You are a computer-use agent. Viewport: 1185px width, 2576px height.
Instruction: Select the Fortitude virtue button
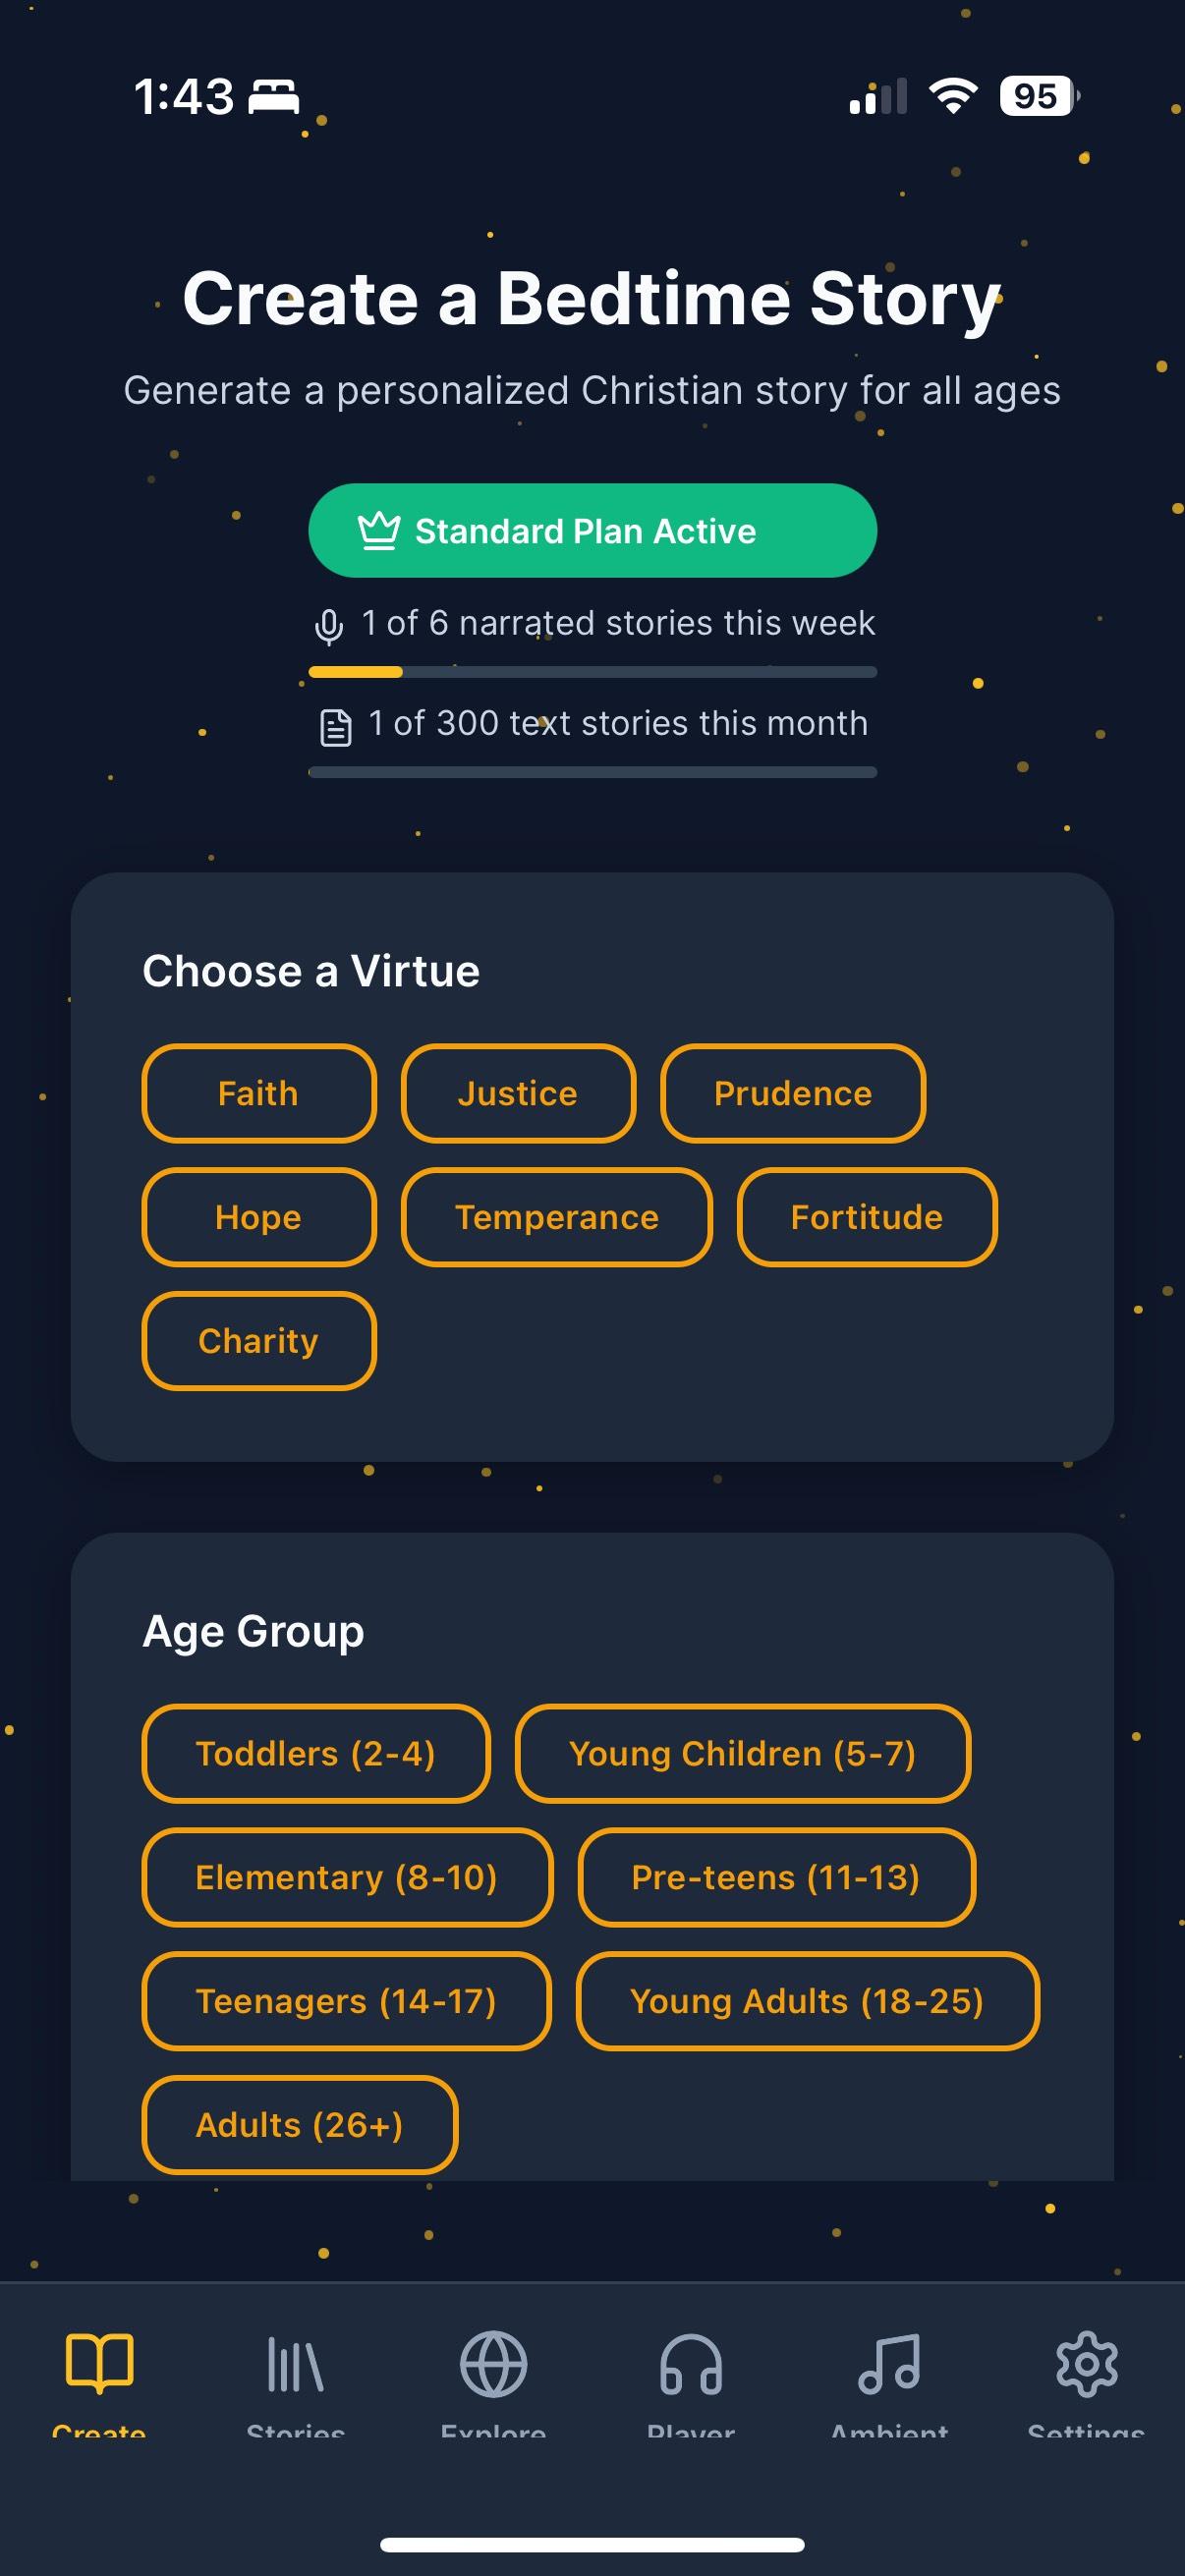867,1217
